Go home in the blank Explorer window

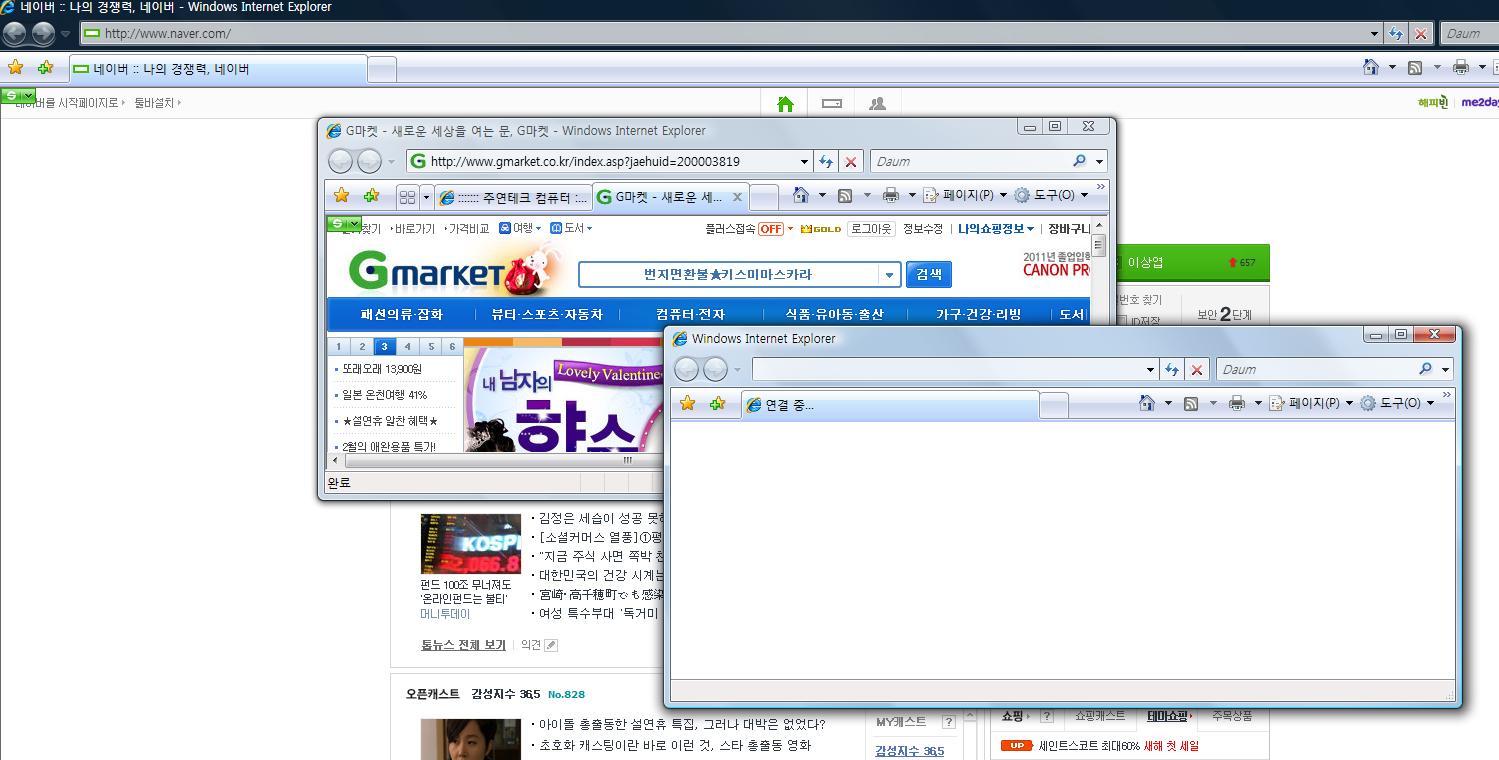(1147, 403)
